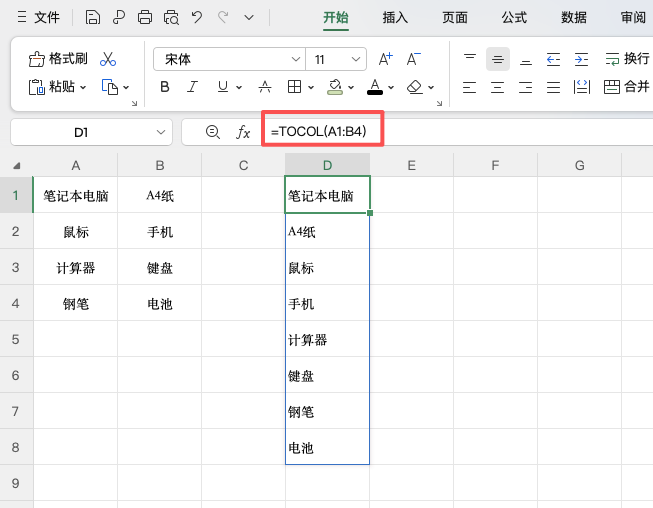
Task: Decrease font size with A- icon
Action: (x=413, y=59)
